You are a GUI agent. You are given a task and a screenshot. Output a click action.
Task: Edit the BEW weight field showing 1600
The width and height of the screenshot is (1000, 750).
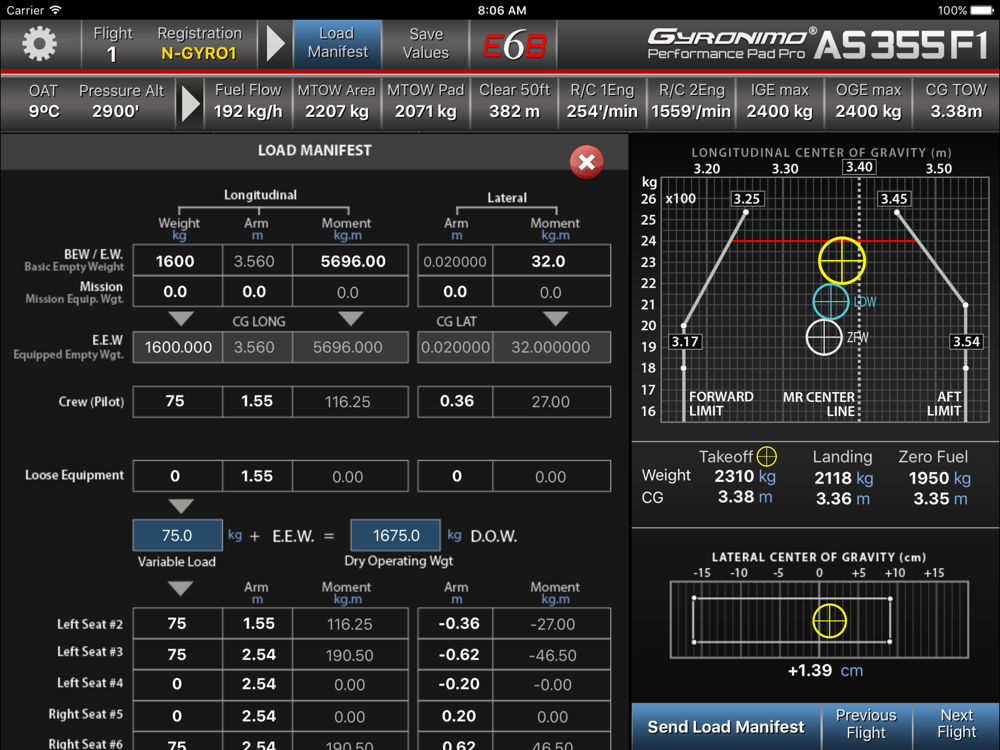(x=177, y=261)
